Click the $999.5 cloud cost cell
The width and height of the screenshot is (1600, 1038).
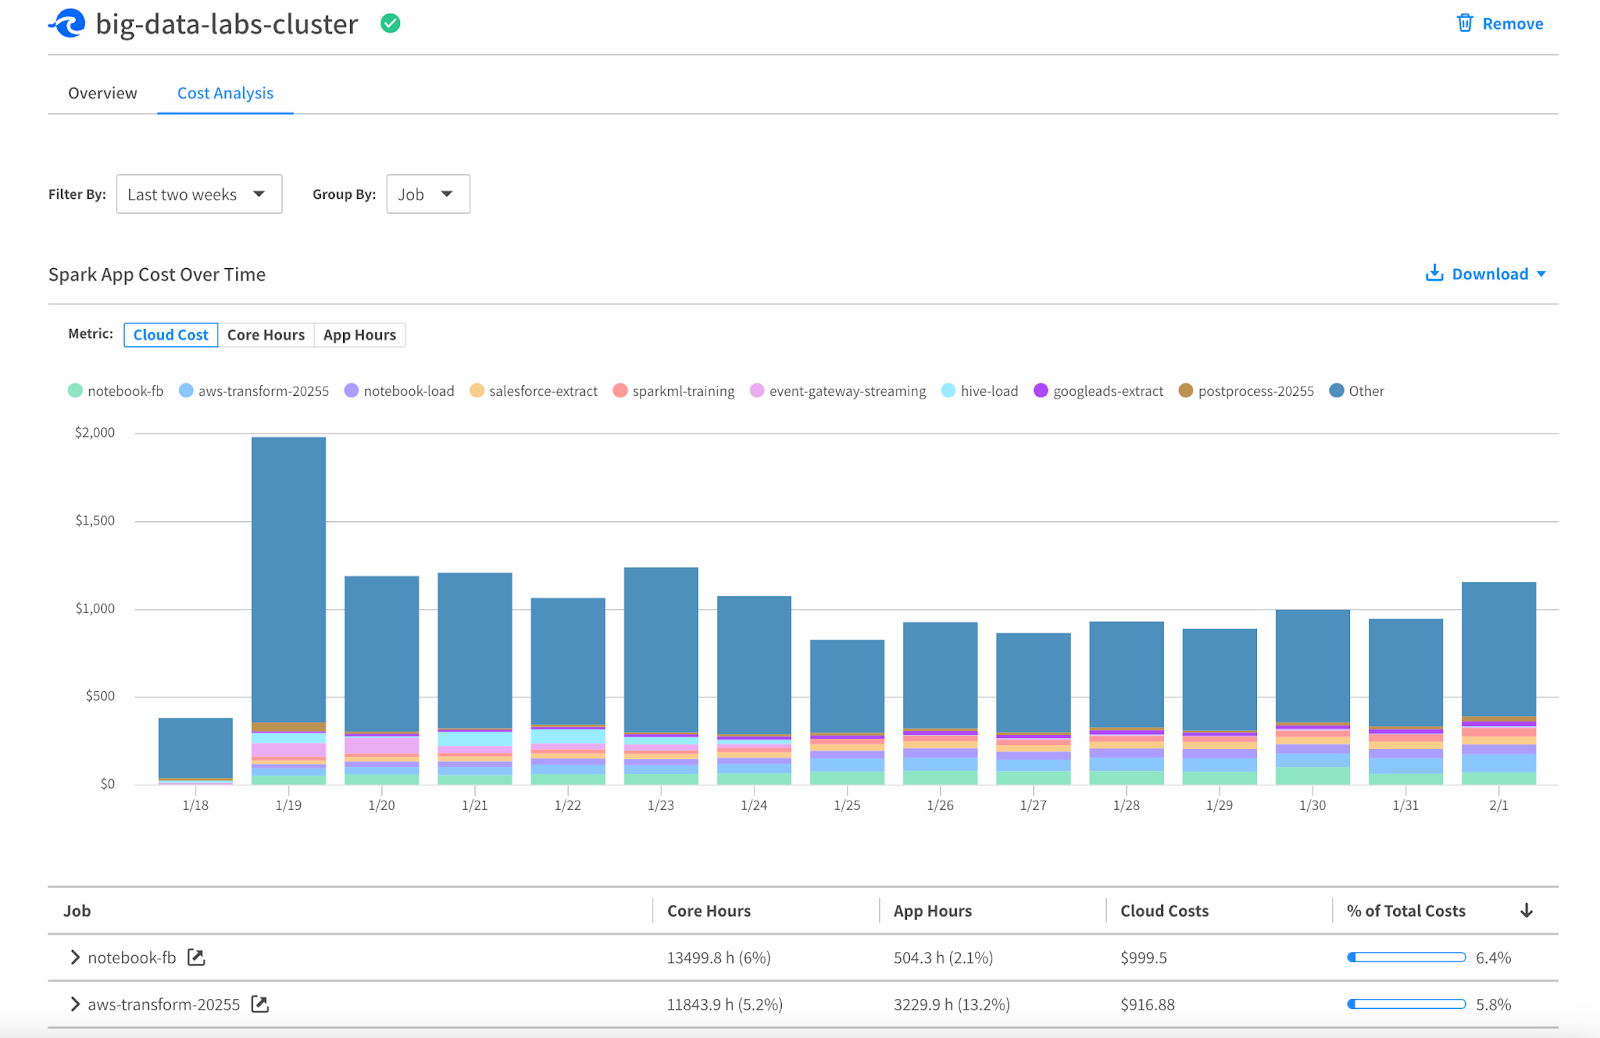[1144, 957]
